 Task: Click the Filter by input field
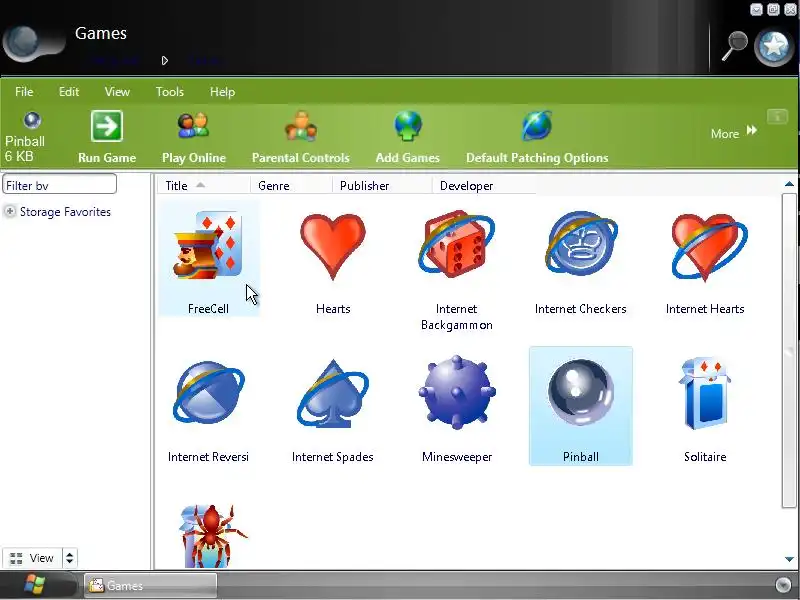[60, 184]
